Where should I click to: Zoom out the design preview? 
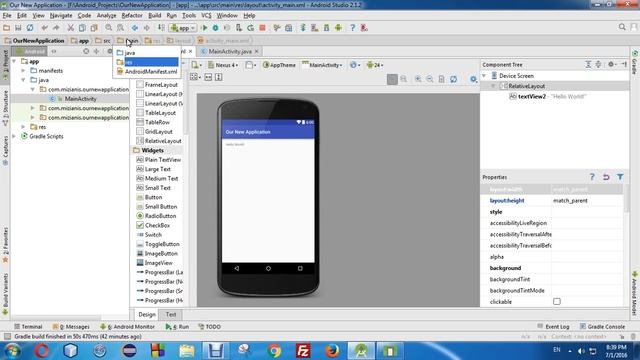[430, 79]
